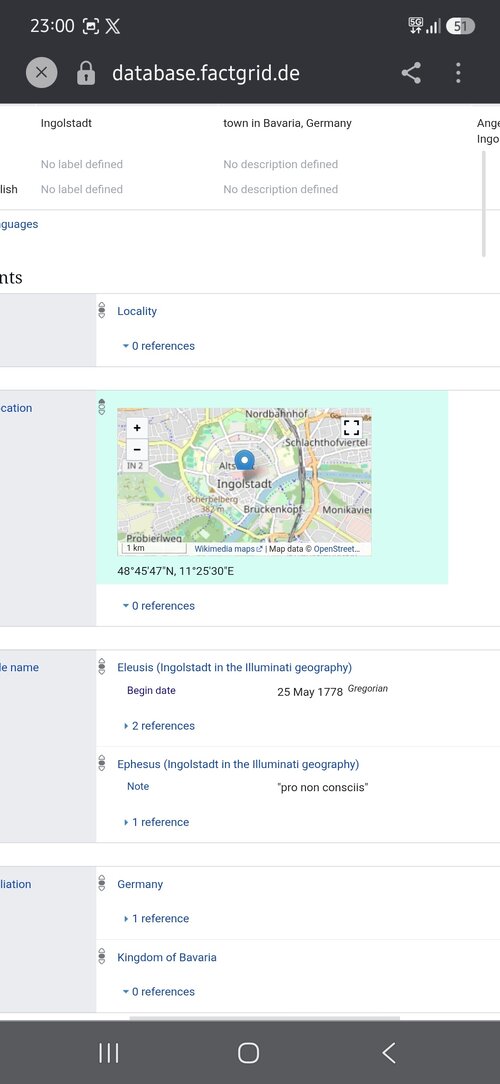500x1084 pixels.
Task: Expand 0 references under Locality
Action: (x=159, y=346)
